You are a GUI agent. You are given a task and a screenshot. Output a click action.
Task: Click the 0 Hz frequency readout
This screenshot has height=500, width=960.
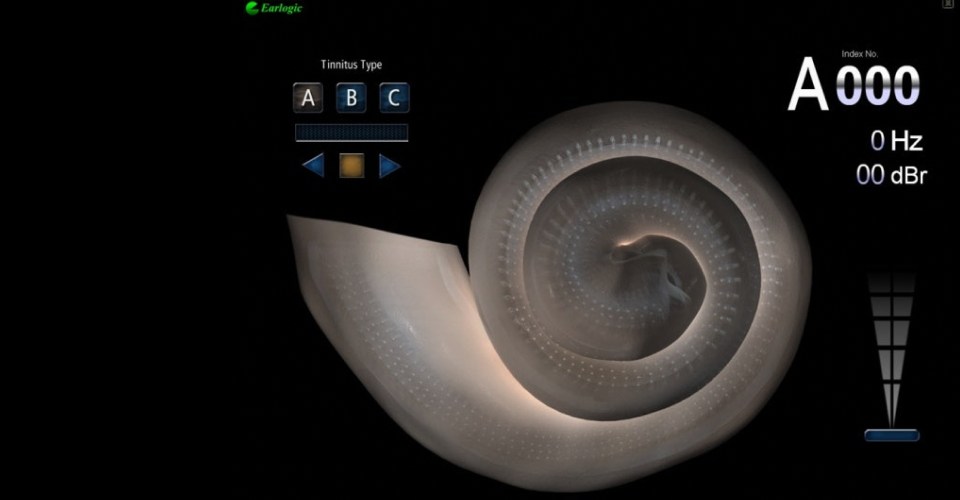pyautogui.click(x=896, y=140)
